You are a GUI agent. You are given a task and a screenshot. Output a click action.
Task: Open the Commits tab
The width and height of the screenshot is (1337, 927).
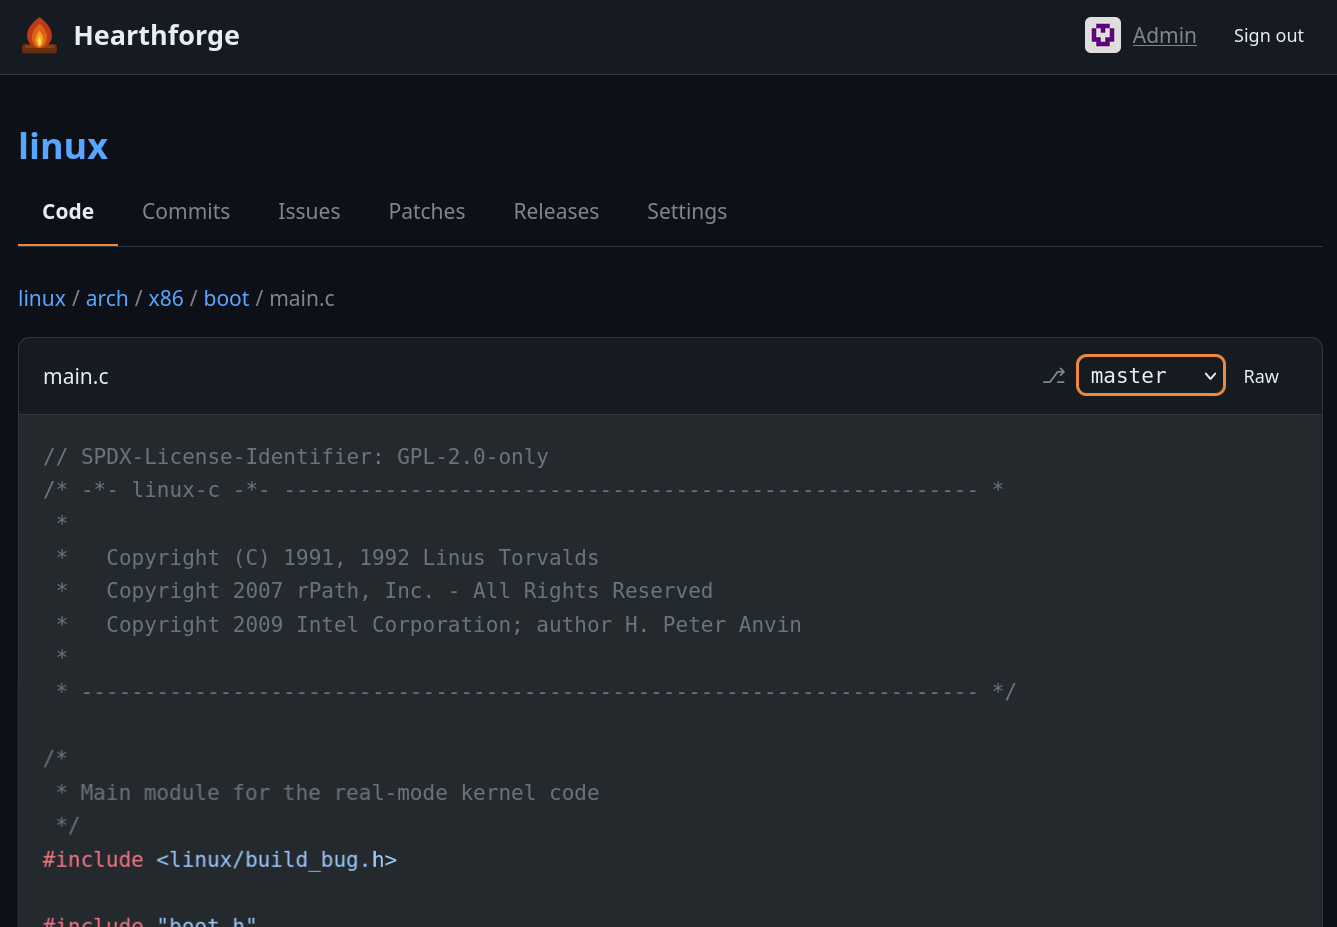pyautogui.click(x=186, y=211)
